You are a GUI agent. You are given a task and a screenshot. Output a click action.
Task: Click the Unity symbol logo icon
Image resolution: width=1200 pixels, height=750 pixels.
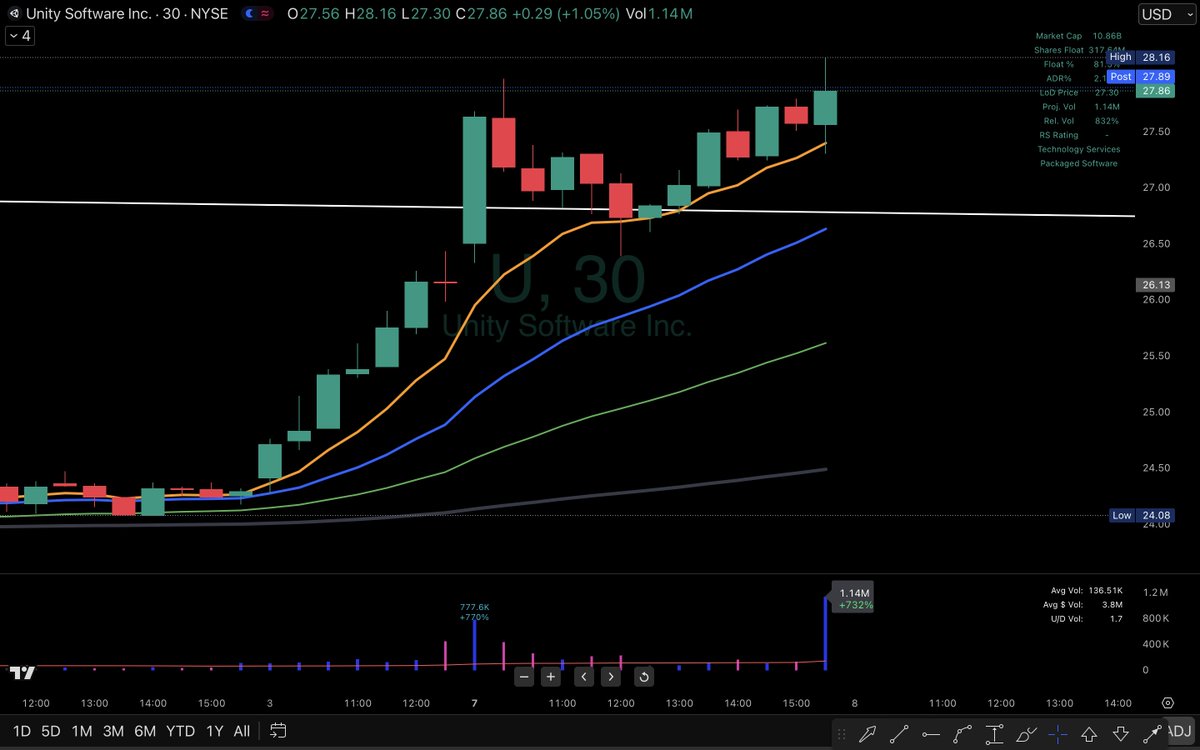click(x=13, y=14)
